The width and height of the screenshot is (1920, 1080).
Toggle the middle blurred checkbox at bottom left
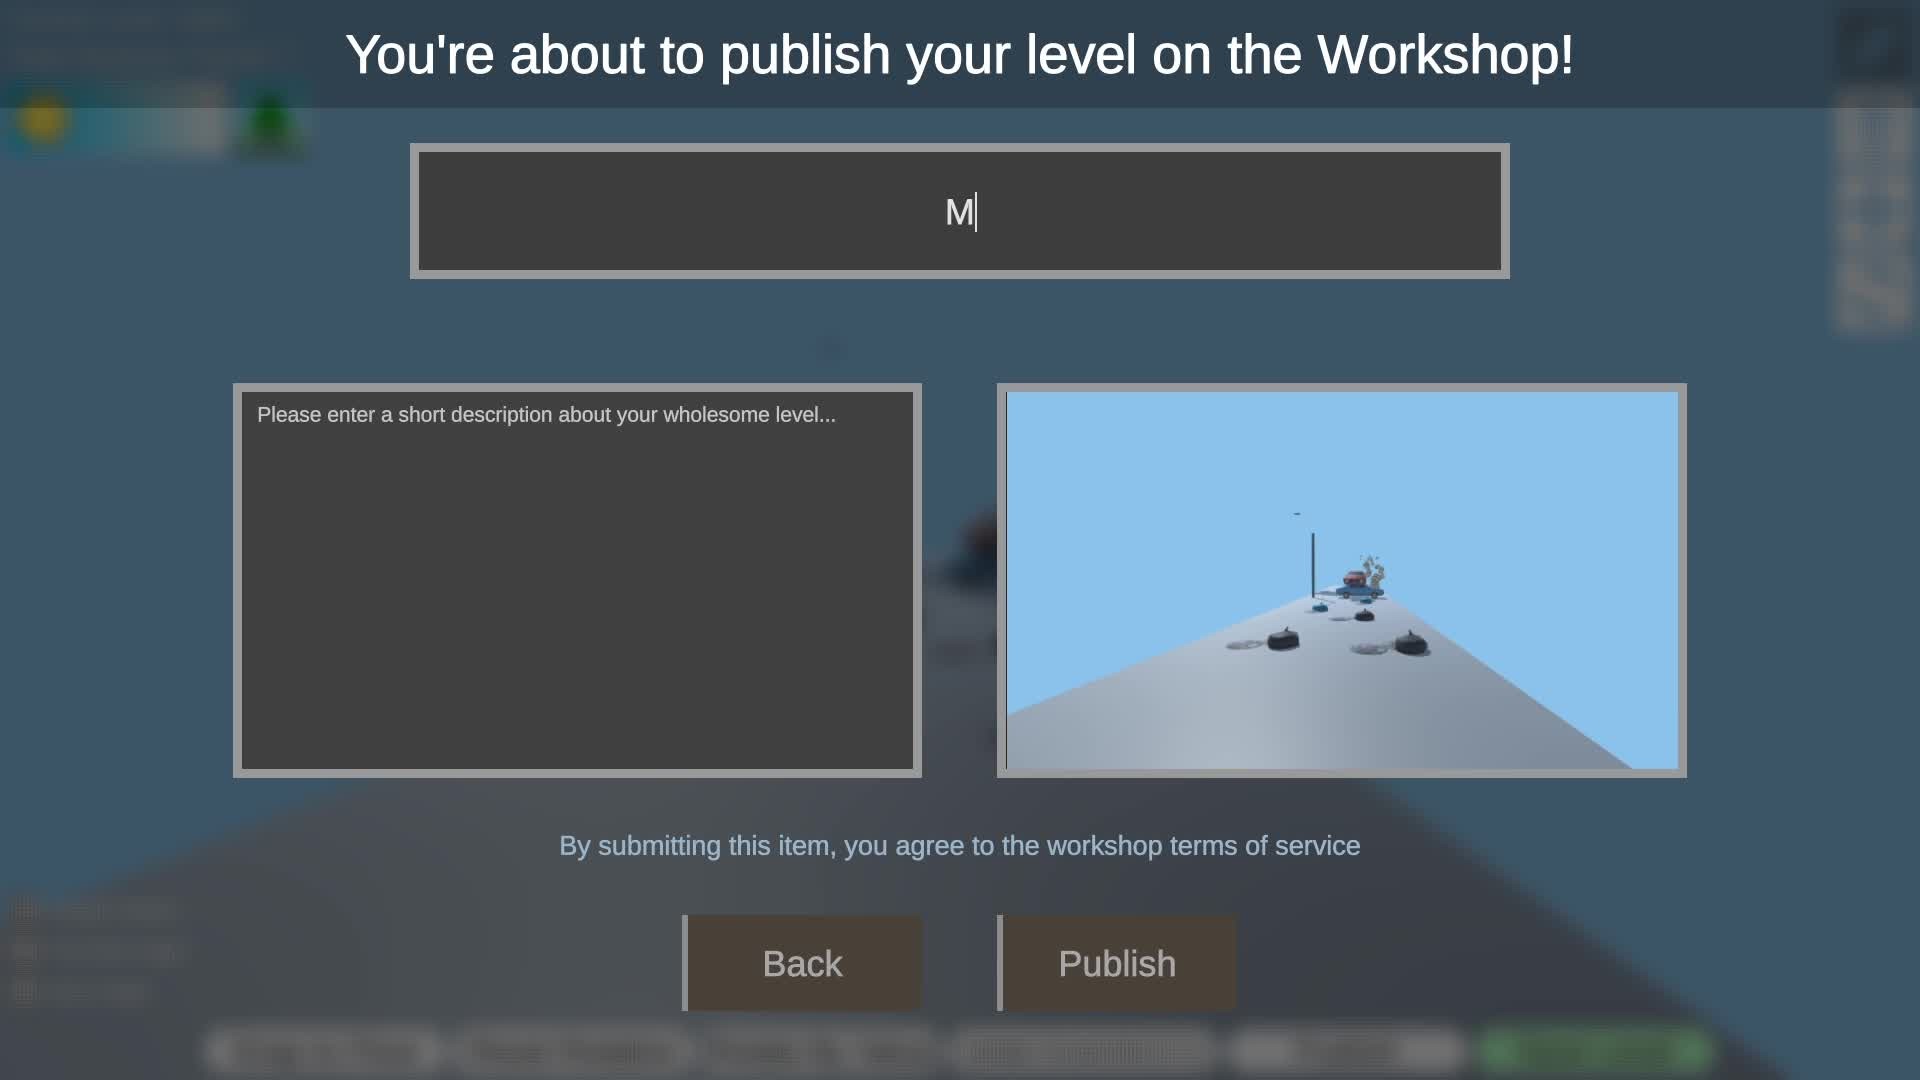24,950
